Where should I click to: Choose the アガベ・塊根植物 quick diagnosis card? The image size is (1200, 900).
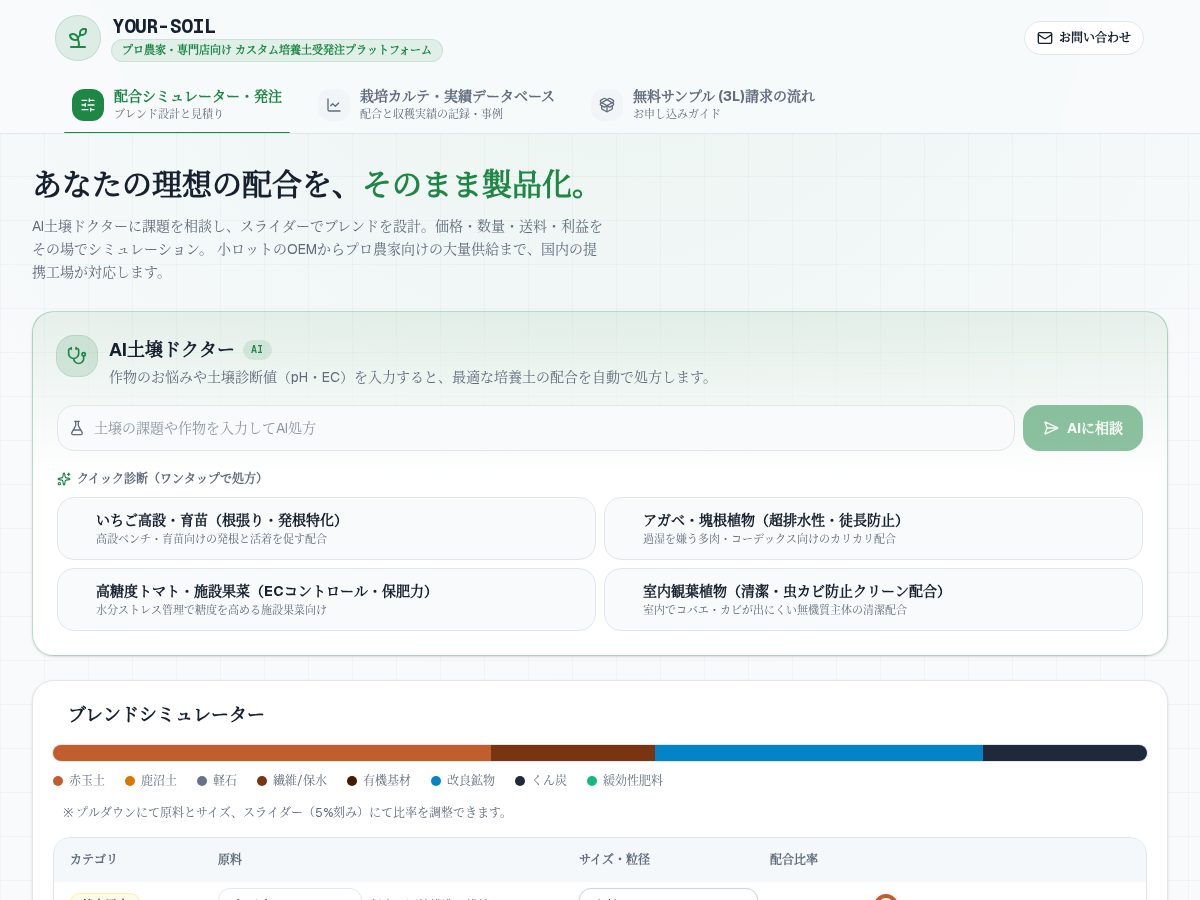tap(873, 528)
